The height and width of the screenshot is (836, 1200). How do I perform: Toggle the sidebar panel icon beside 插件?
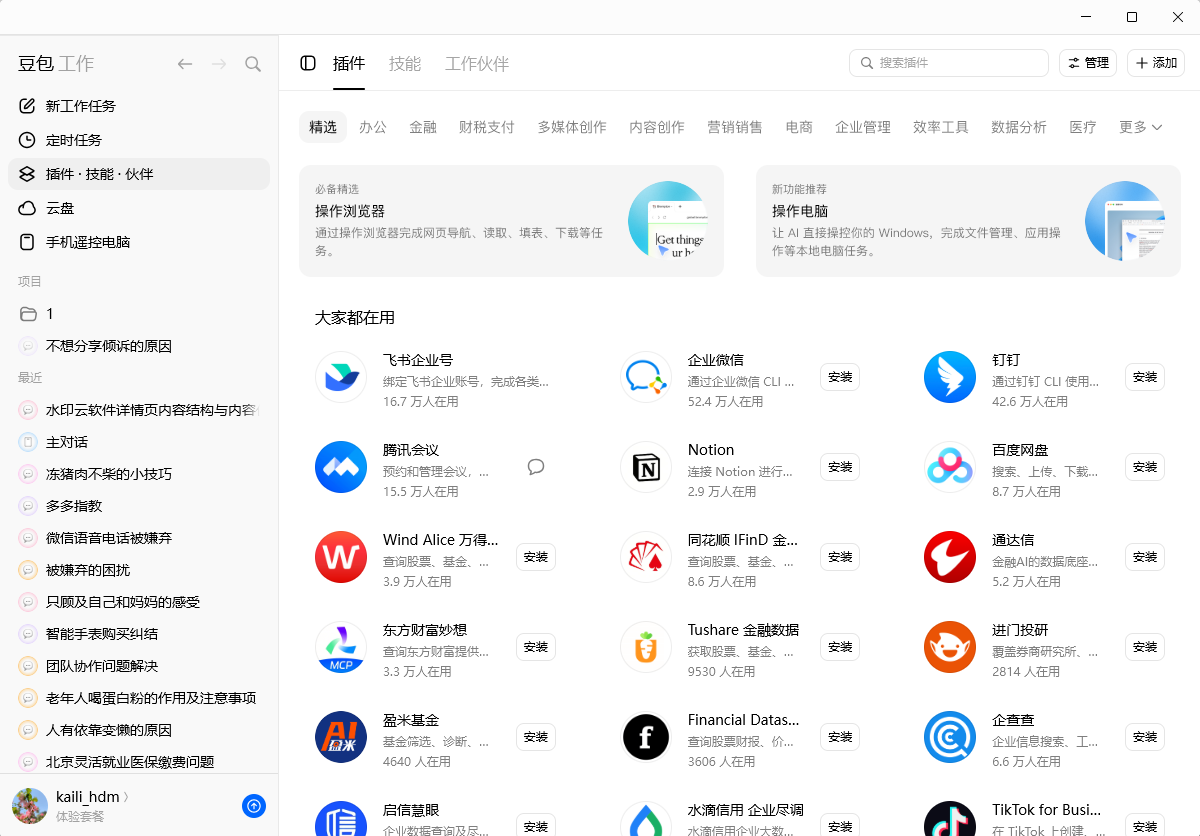pyautogui.click(x=308, y=63)
